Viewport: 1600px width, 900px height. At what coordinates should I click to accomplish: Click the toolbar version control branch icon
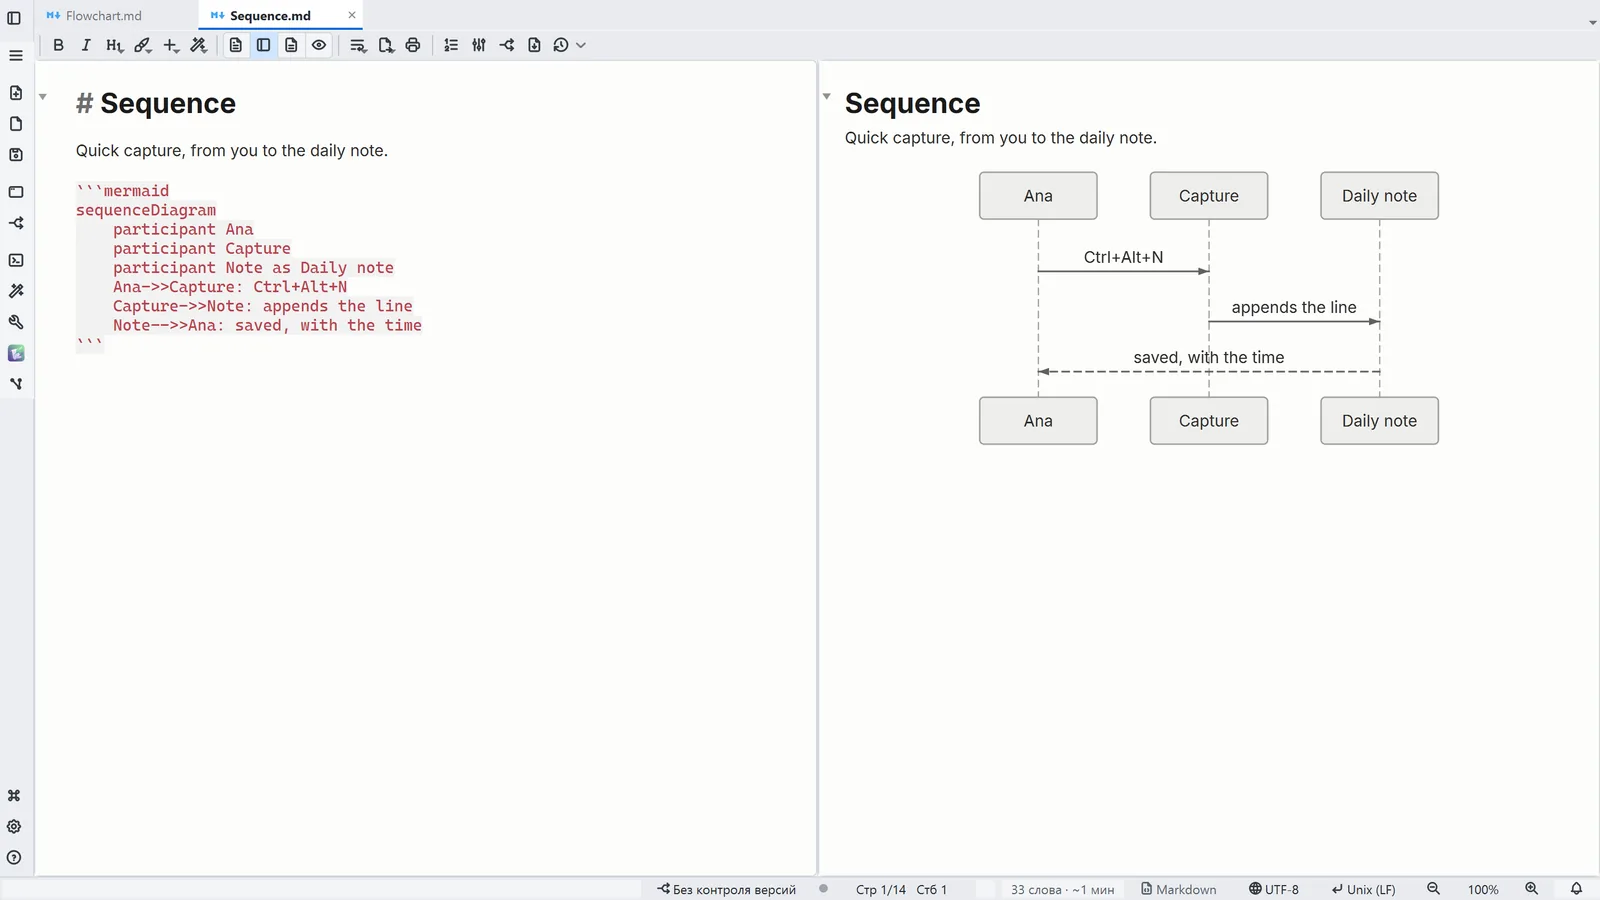click(507, 45)
